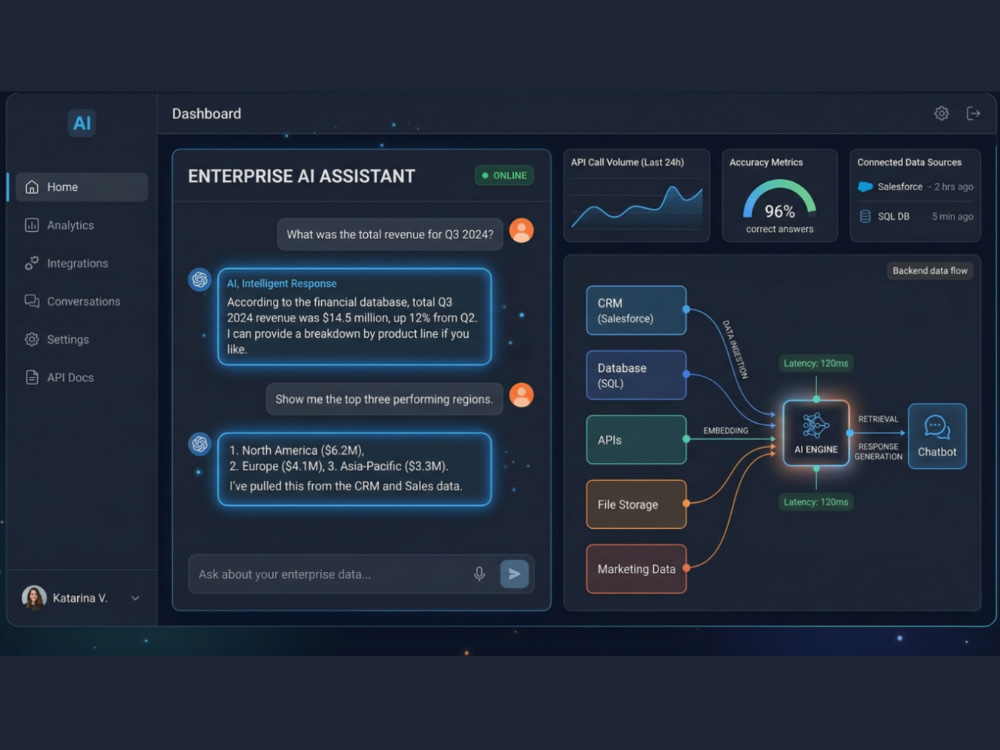The height and width of the screenshot is (750, 1000).
Task: Click 'Show me the top three' message
Action: click(384, 399)
